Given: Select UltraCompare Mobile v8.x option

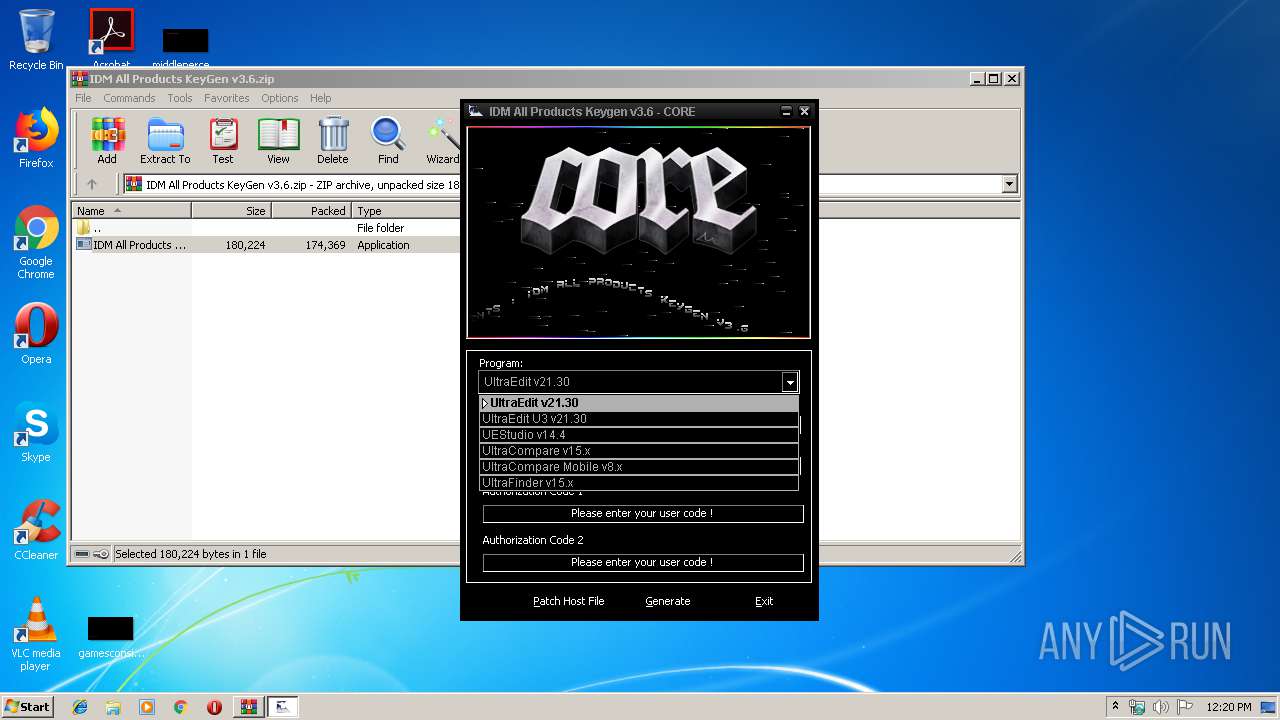Looking at the screenshot, I should tap(639, 467).
